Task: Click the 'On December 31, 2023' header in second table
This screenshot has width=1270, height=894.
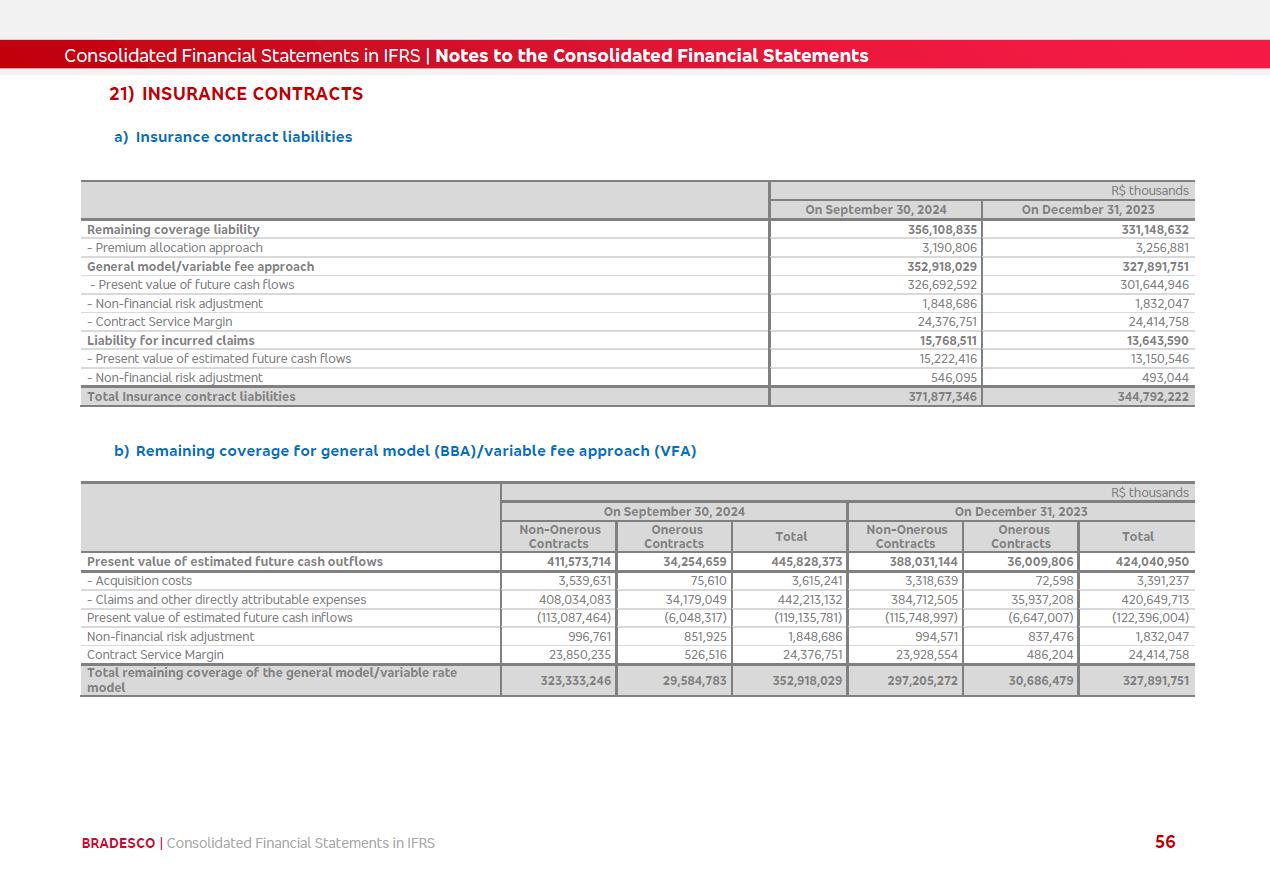Action: click(1021, 512)
